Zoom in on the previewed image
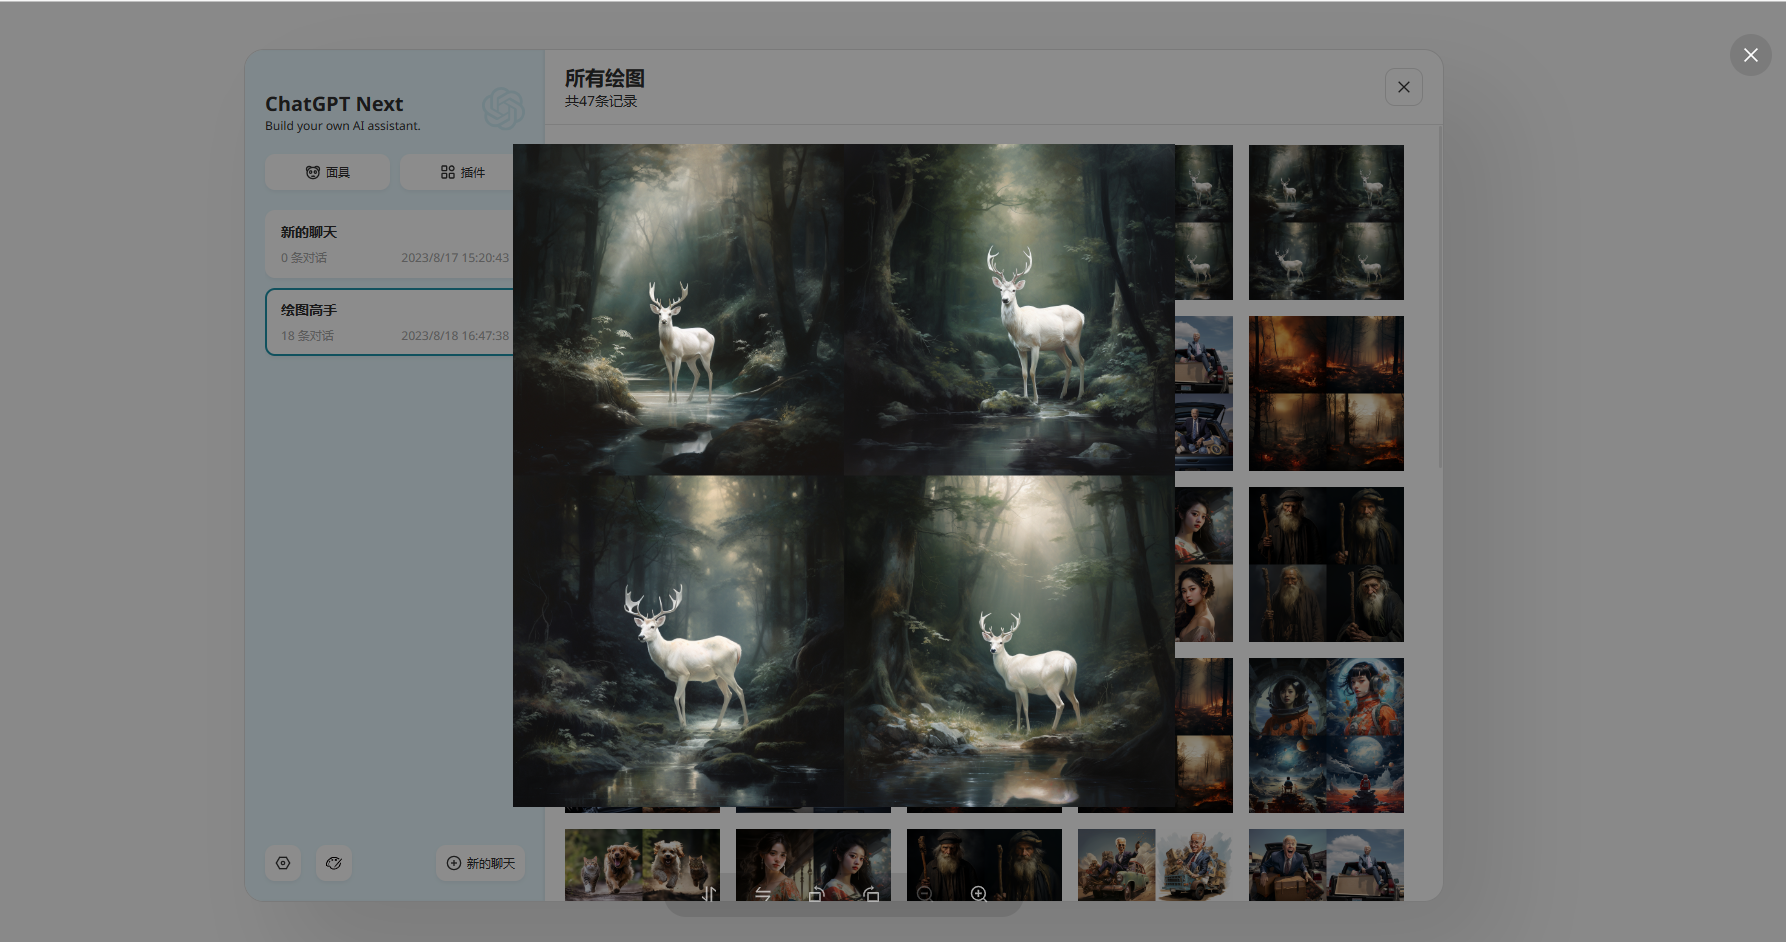The image size is (1786, 942). point(979,894)
